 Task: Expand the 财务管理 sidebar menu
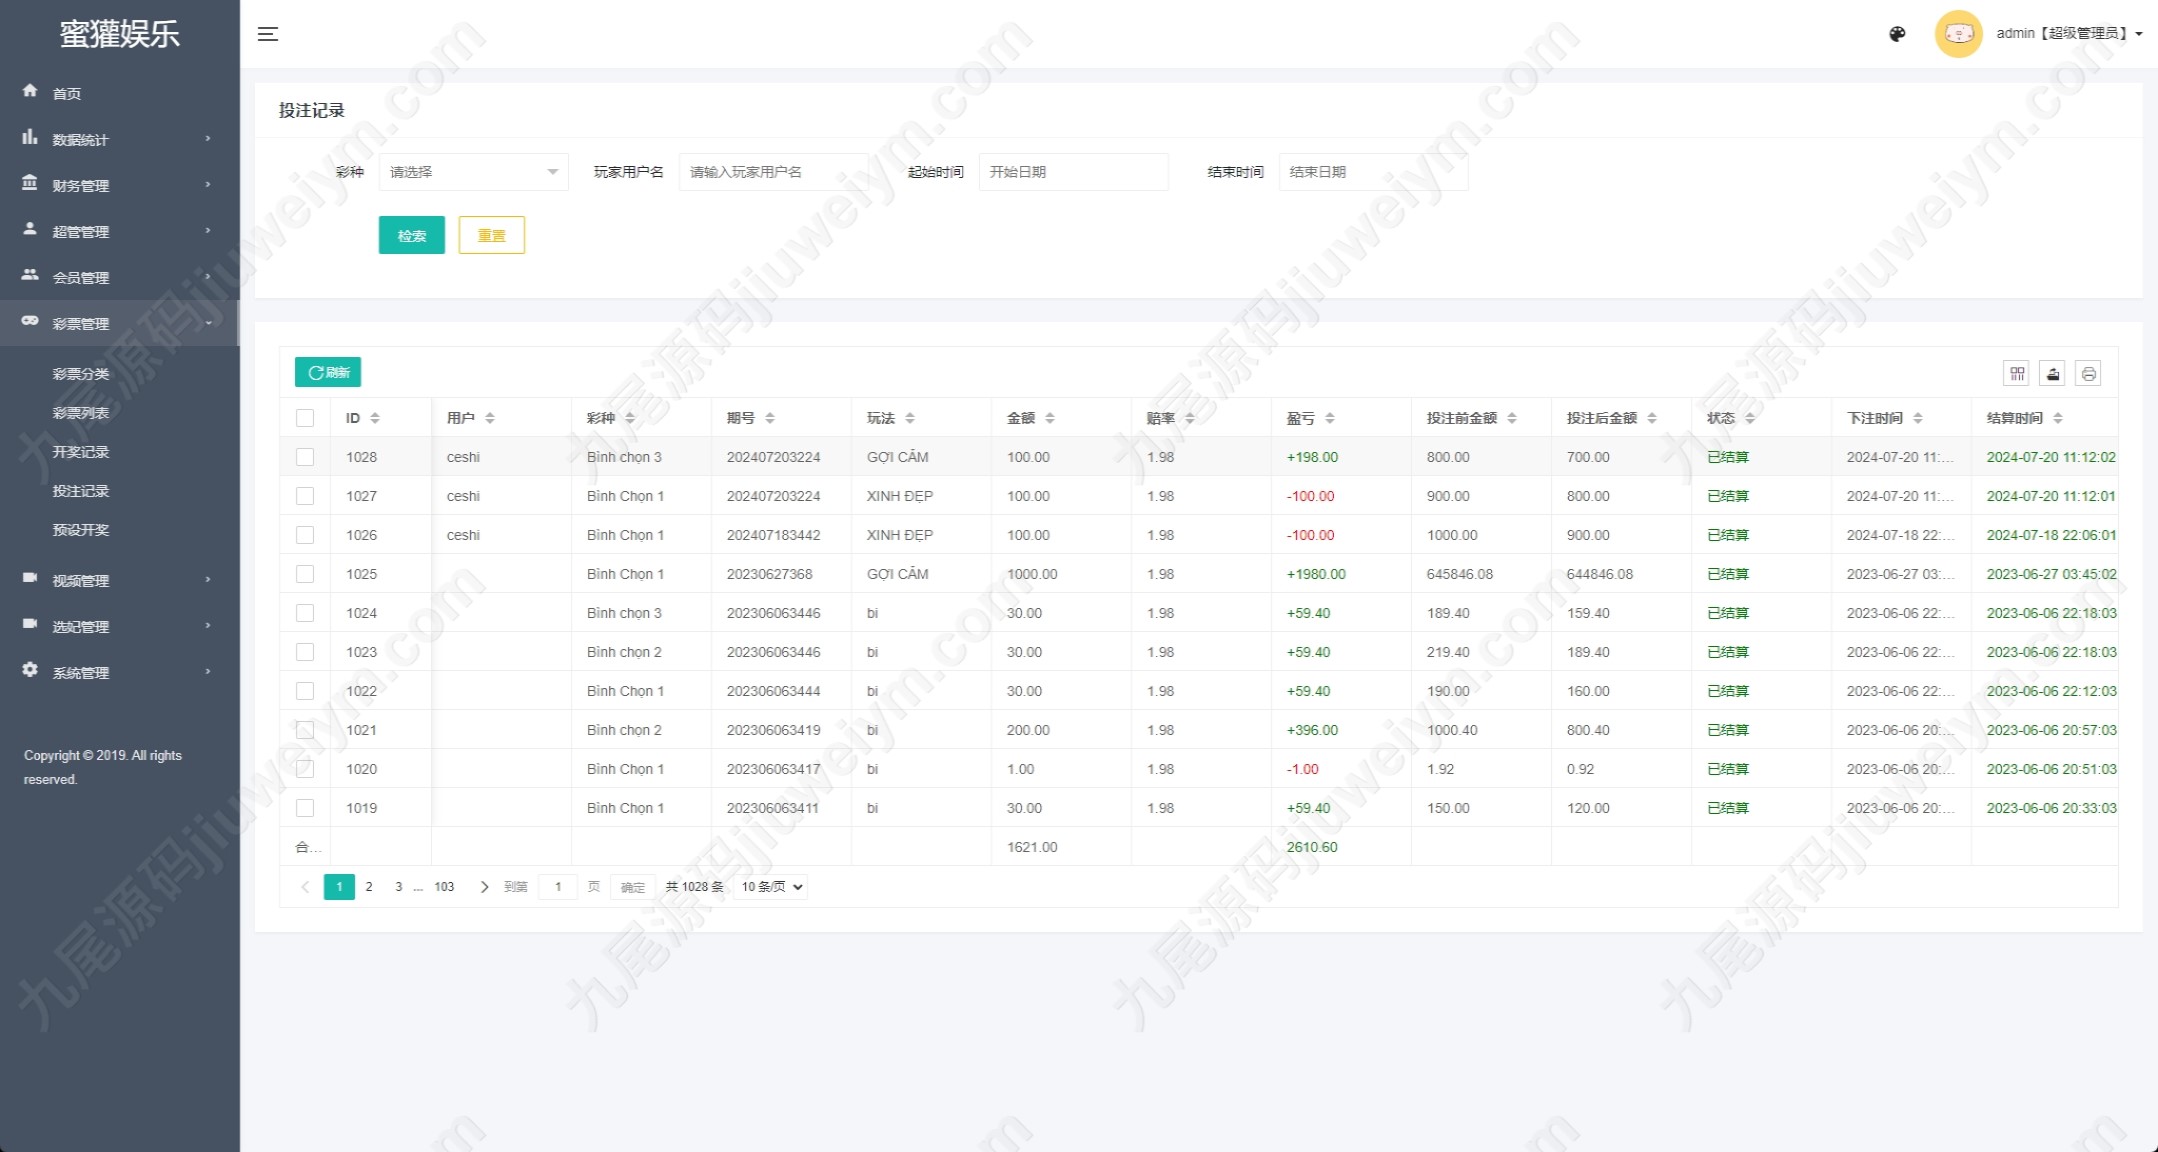(x=120, y=185)
